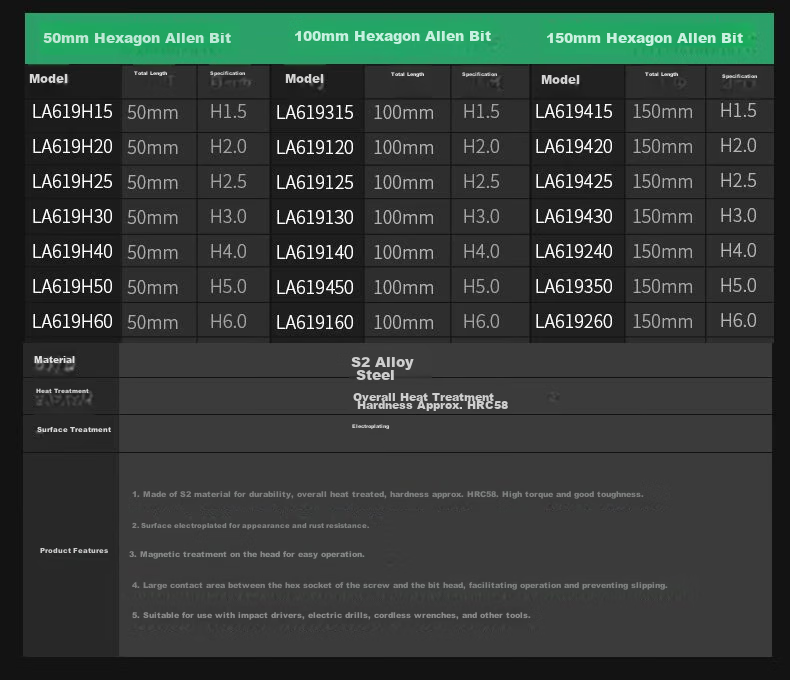Click feature 3 about magnetic treatment
Screen dimensions: 790x680
(x=246, y=554)
